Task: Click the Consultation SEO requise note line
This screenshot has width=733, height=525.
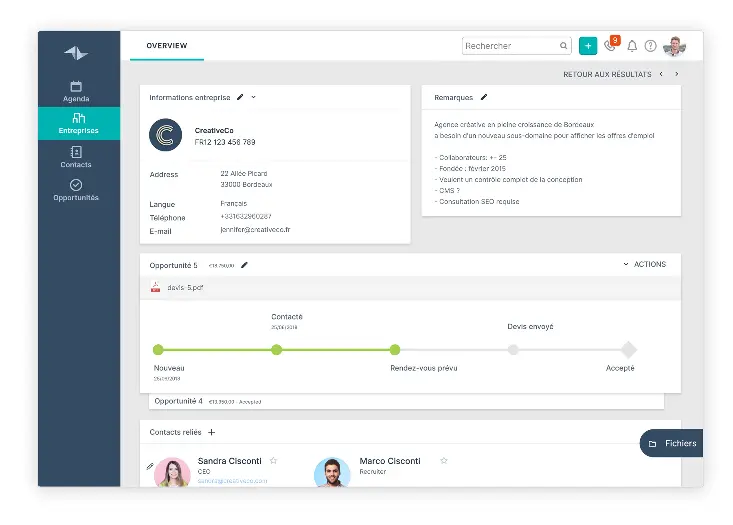Action: point(477,201)
